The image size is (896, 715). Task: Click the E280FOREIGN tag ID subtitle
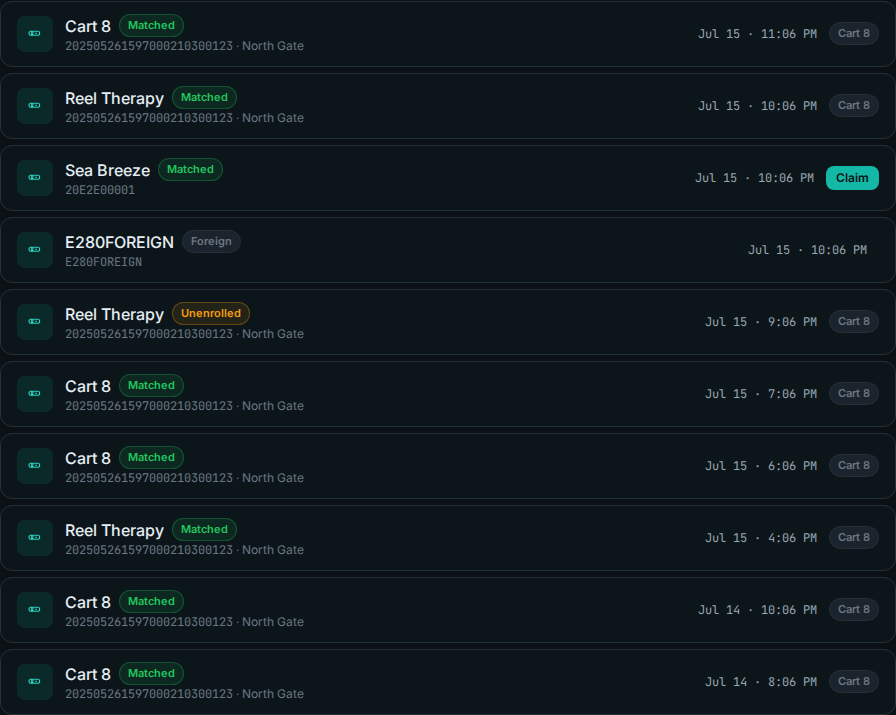coord(103,262)
